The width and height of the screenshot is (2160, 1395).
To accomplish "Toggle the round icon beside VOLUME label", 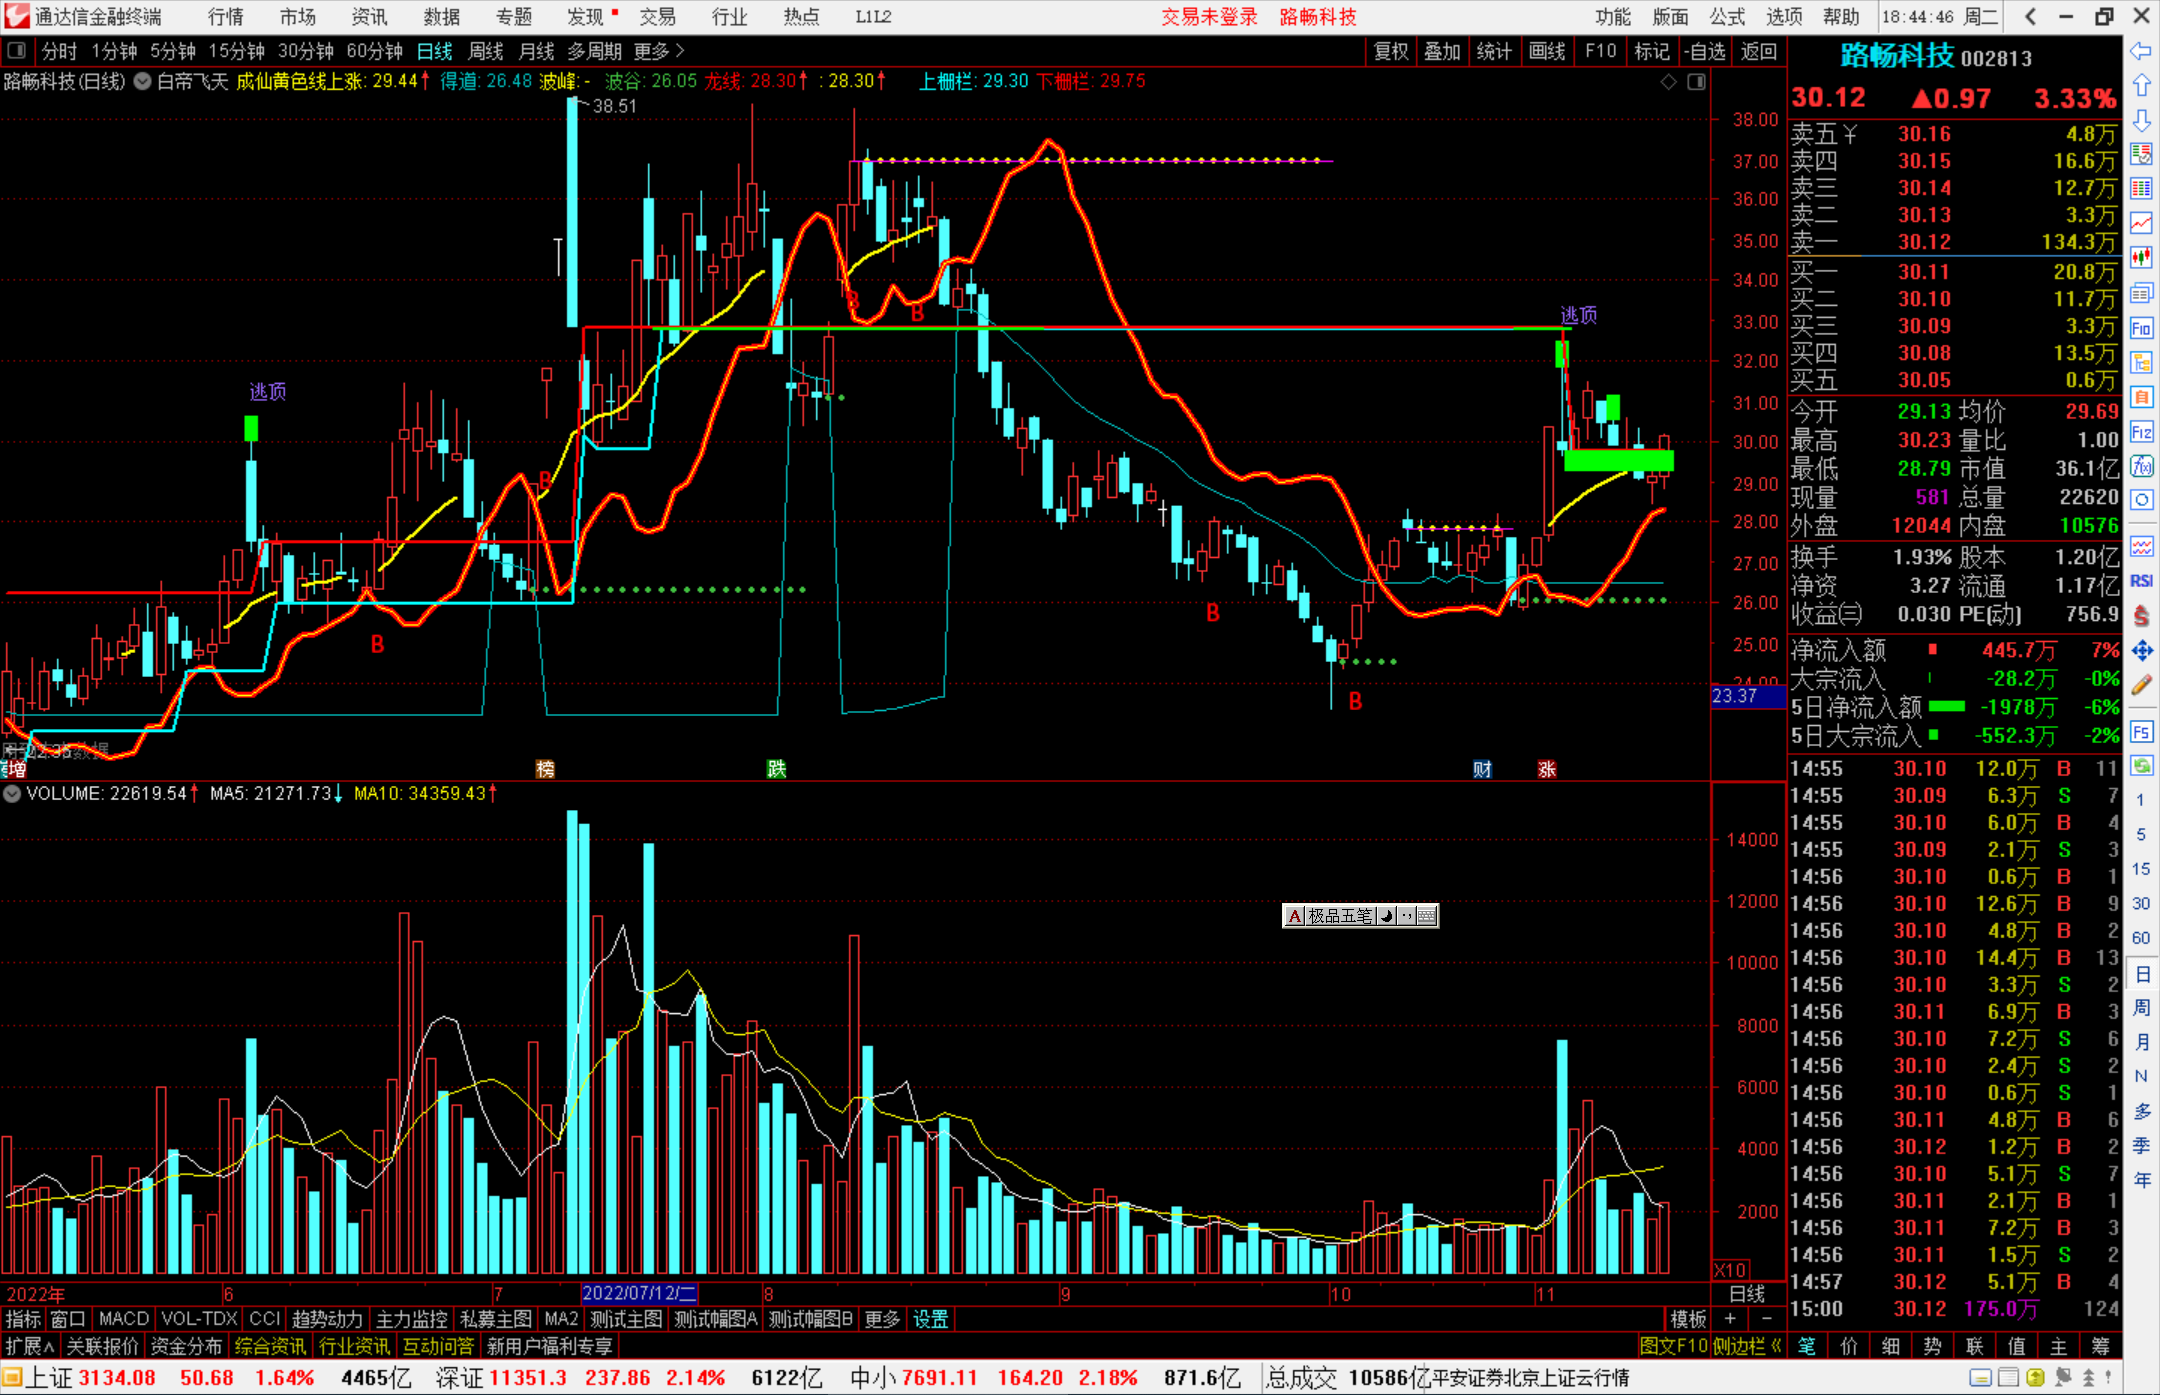I will tap(12, 794).
